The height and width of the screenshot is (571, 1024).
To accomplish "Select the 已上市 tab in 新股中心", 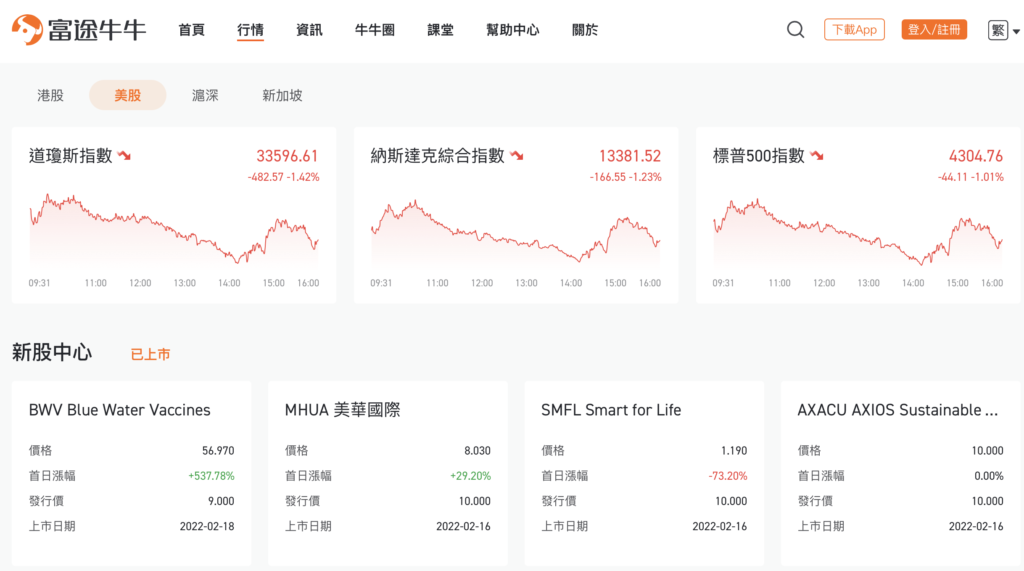I will pos(150,354).
